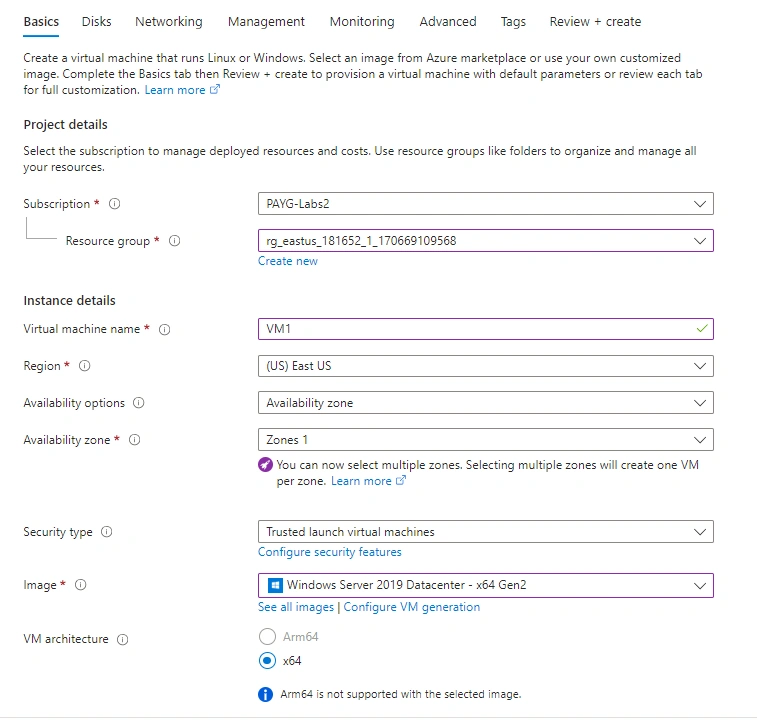Click the blue Arm64 notice info icon
This screenshot has width=757, height=723.
(265, 694)
